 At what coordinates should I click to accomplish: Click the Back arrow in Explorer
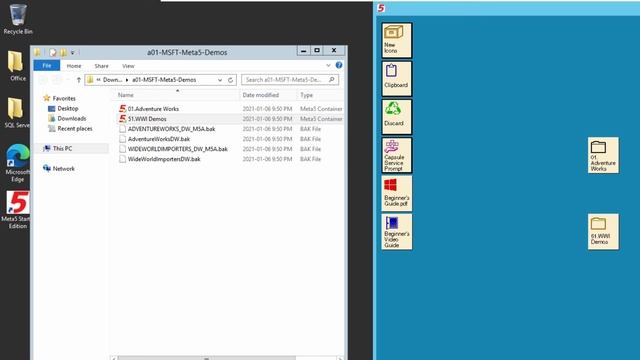coord(43,80)
